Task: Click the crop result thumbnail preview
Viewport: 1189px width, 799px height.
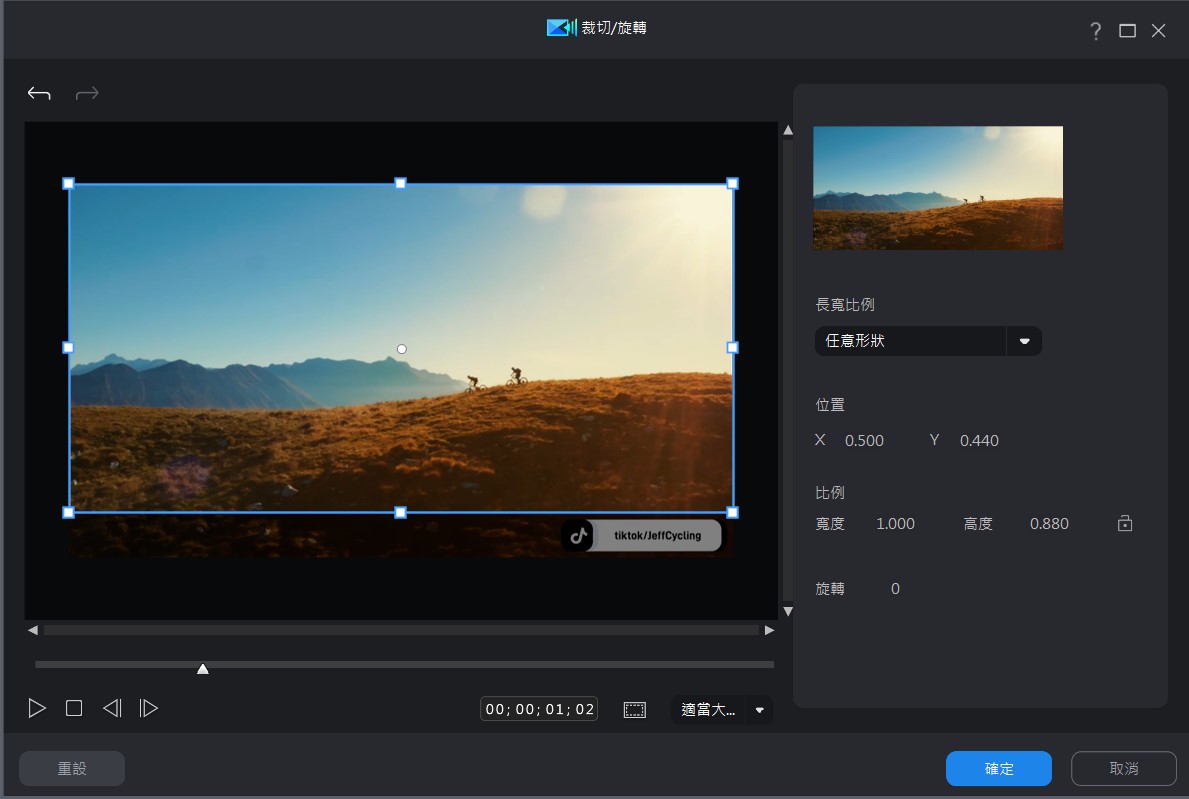Action: 938,188
